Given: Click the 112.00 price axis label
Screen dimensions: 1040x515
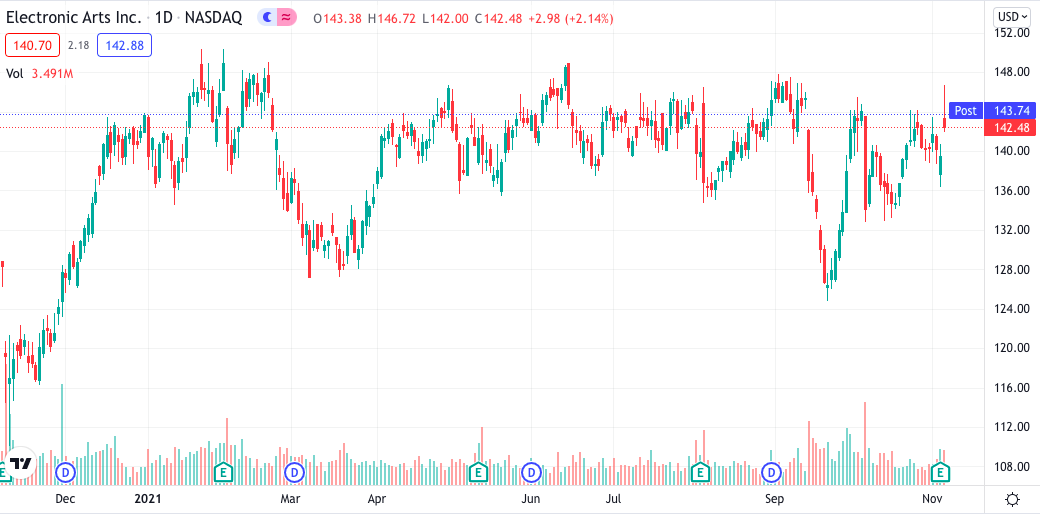Looking at the screenshot, I should click(1013, 427).
